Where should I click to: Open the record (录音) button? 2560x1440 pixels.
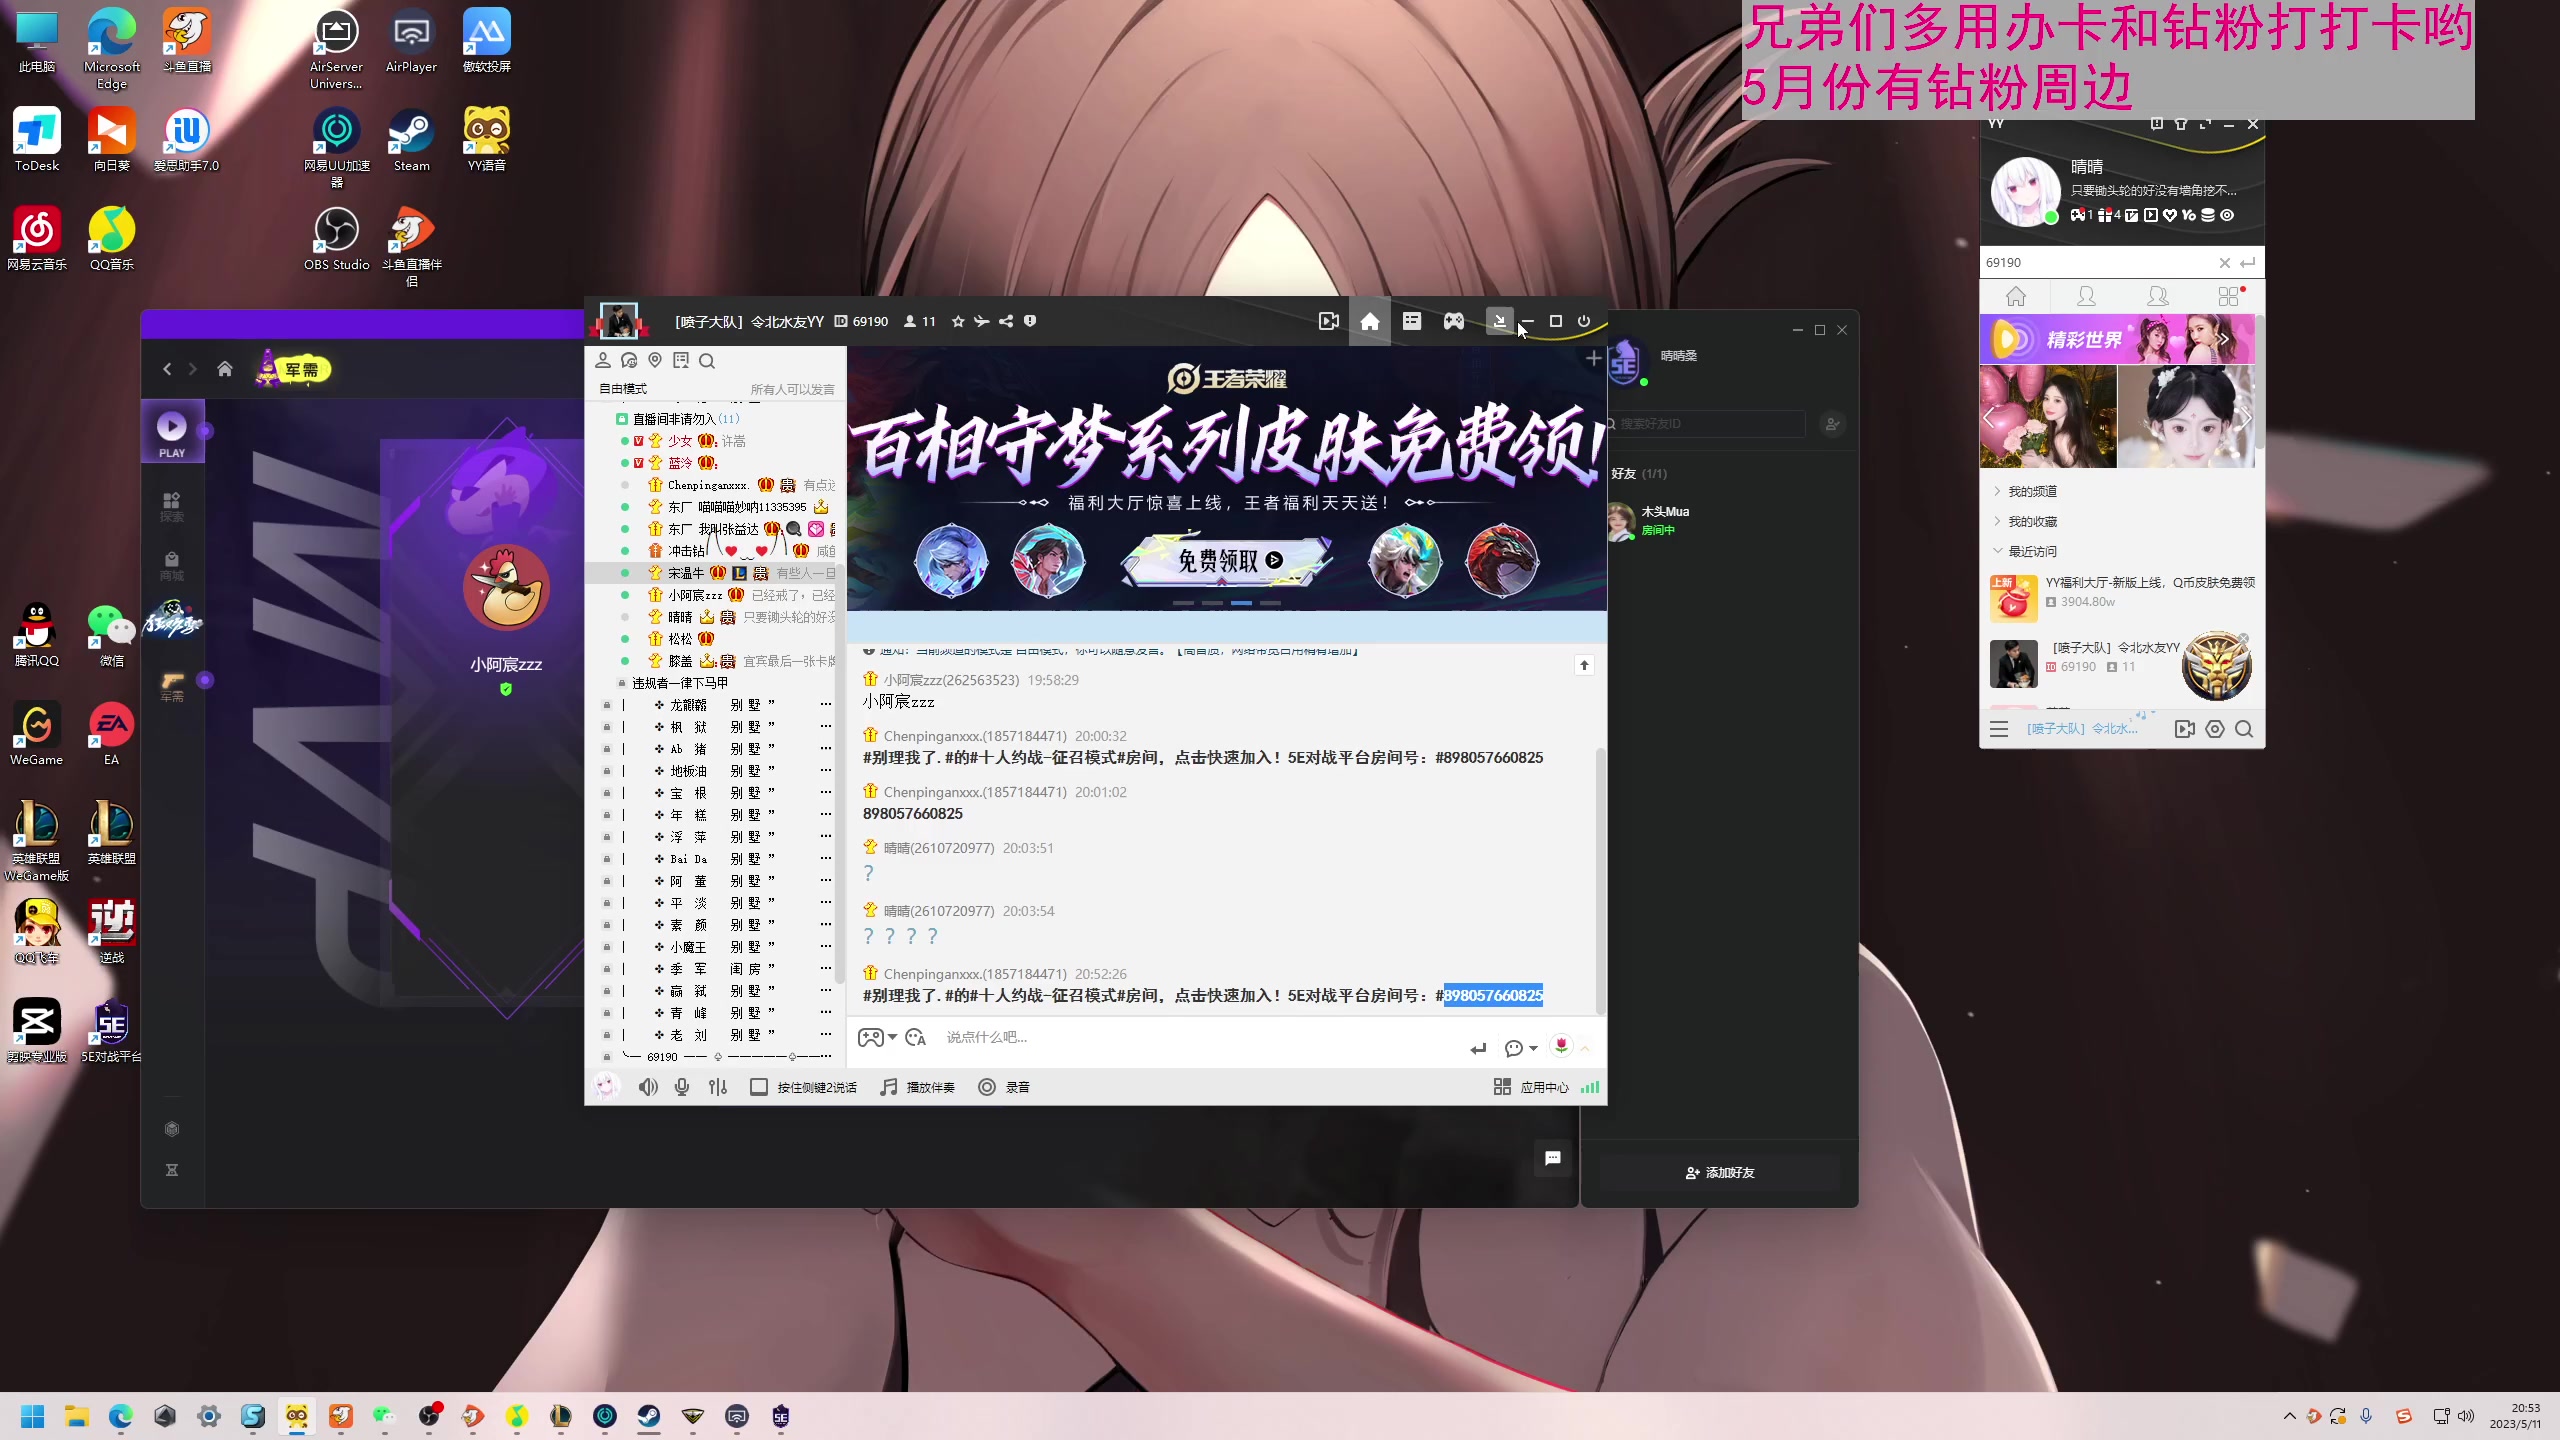1004,1087
